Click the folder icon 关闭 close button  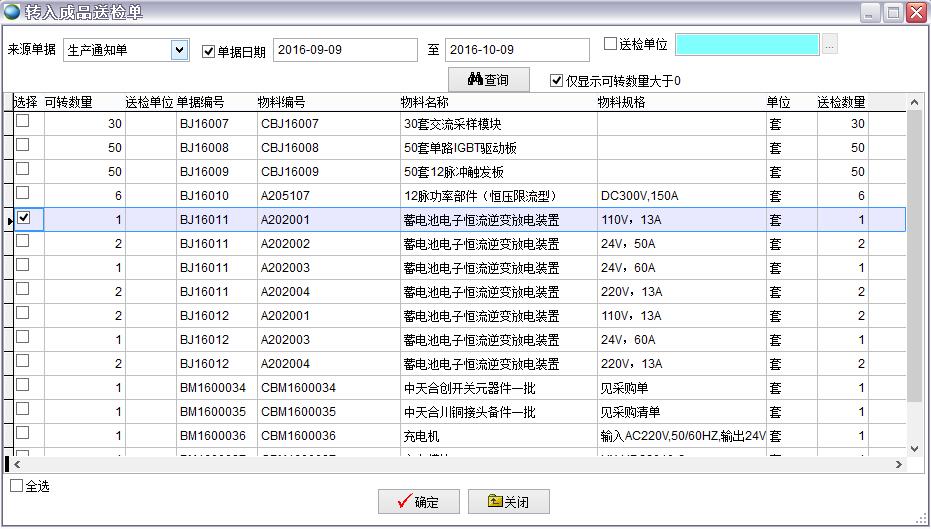[507, 502]
